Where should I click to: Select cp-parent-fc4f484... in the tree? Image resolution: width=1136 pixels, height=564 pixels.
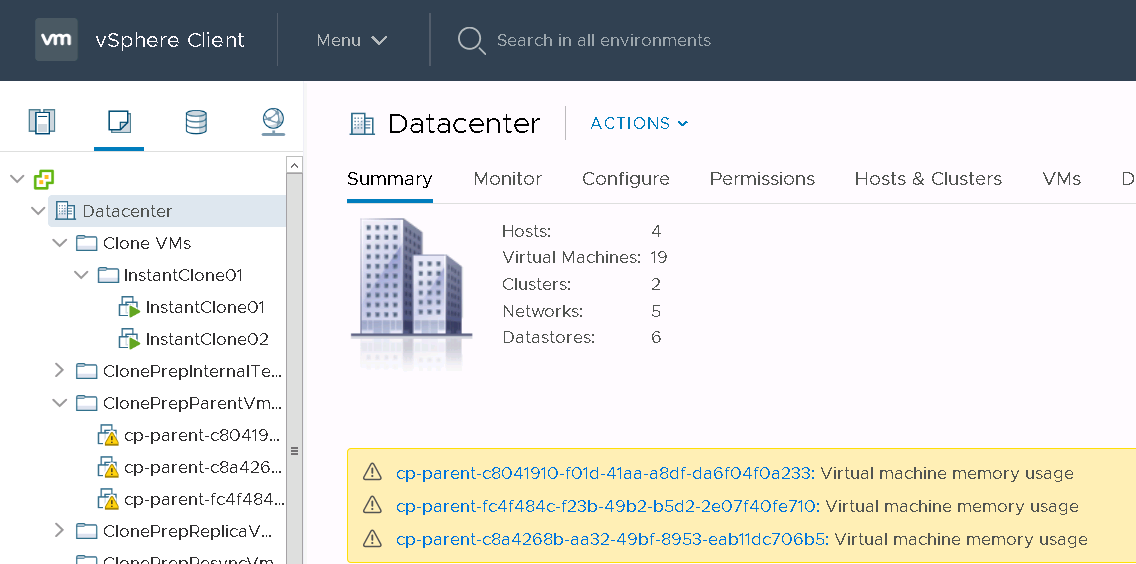point(204,499)
